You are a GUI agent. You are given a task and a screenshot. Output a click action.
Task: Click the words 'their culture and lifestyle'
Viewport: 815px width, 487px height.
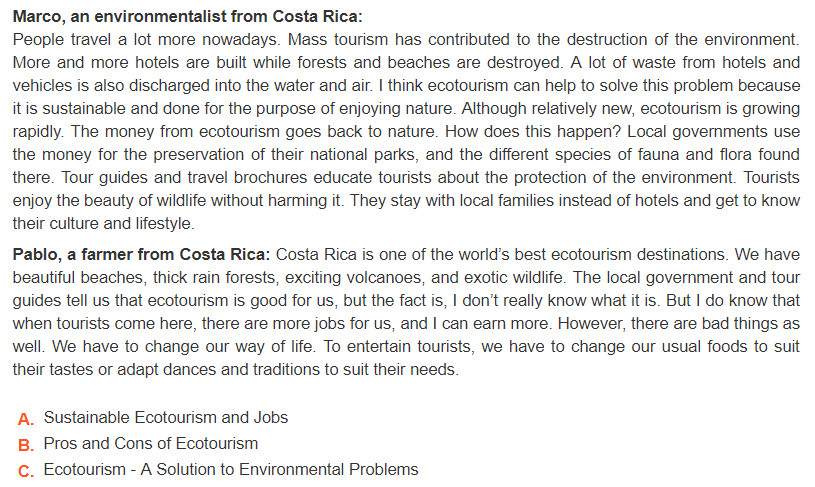click(103, 223)
